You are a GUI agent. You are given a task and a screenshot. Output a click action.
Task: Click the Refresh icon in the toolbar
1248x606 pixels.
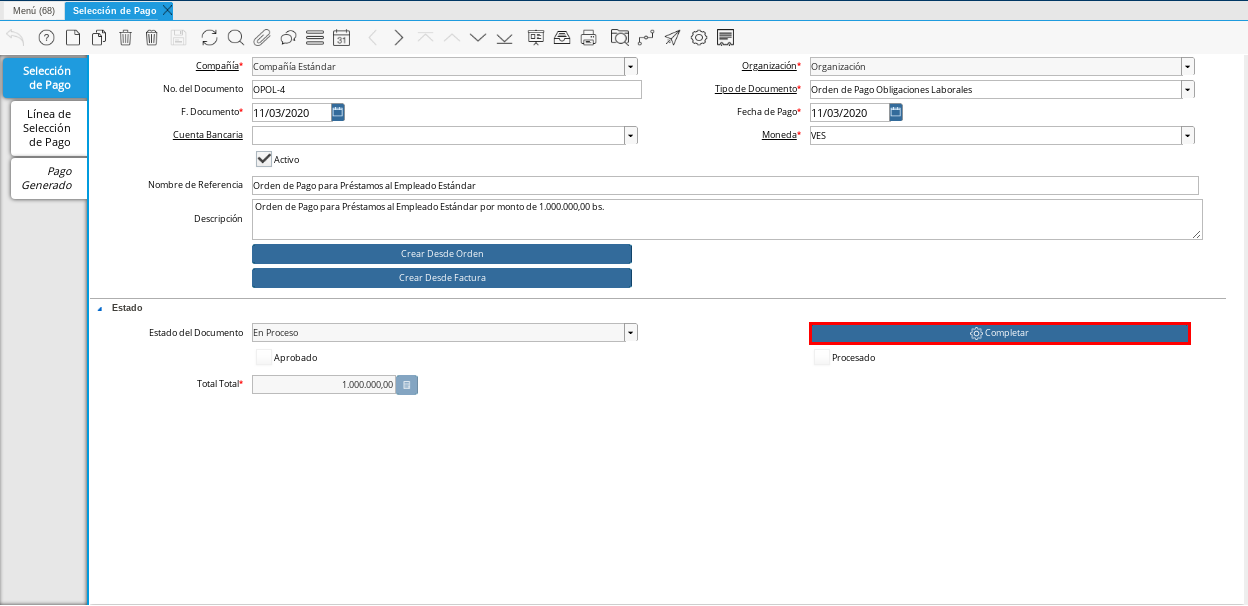[209, 38]
